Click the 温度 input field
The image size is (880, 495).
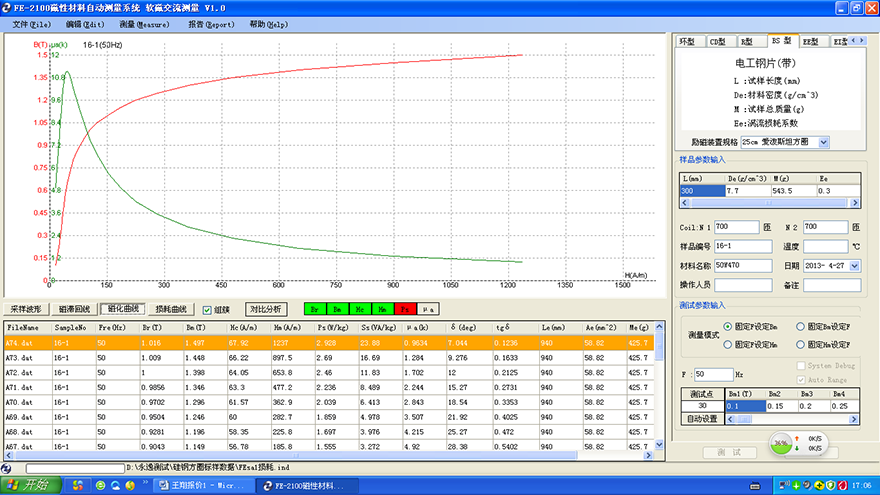(x=825, y=246)
